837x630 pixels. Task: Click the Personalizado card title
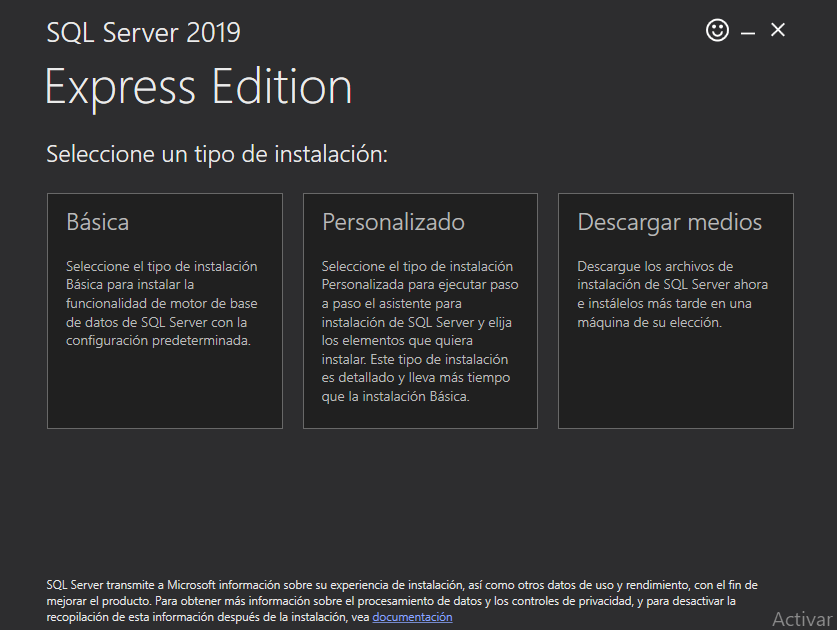pos(394,221)
